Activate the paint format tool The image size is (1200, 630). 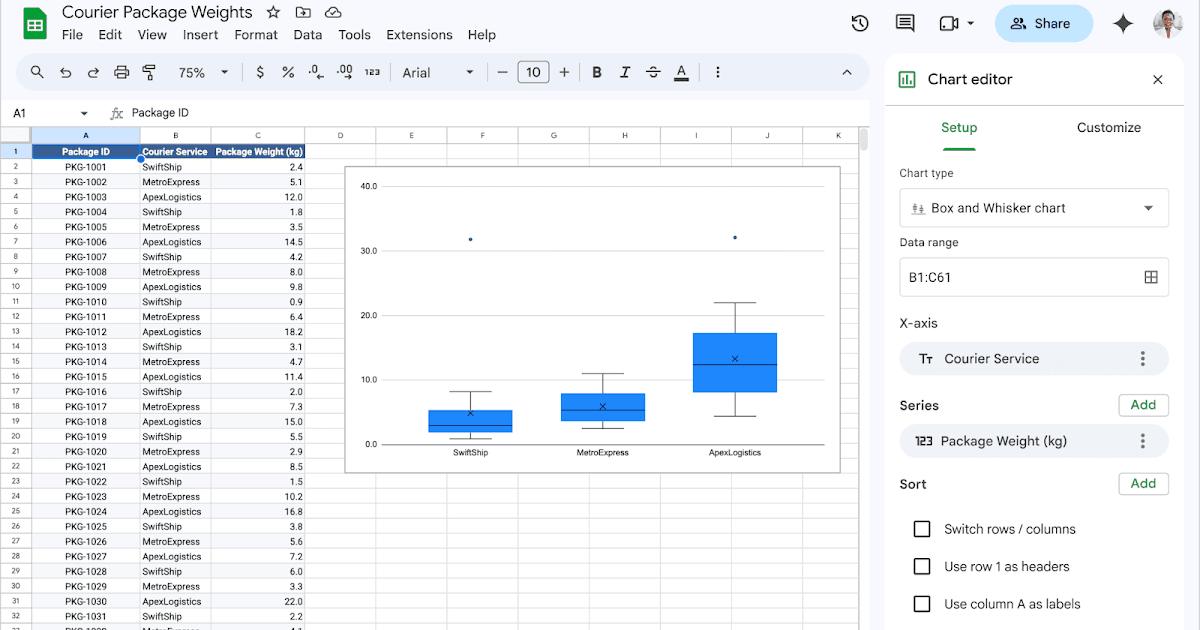150,72
